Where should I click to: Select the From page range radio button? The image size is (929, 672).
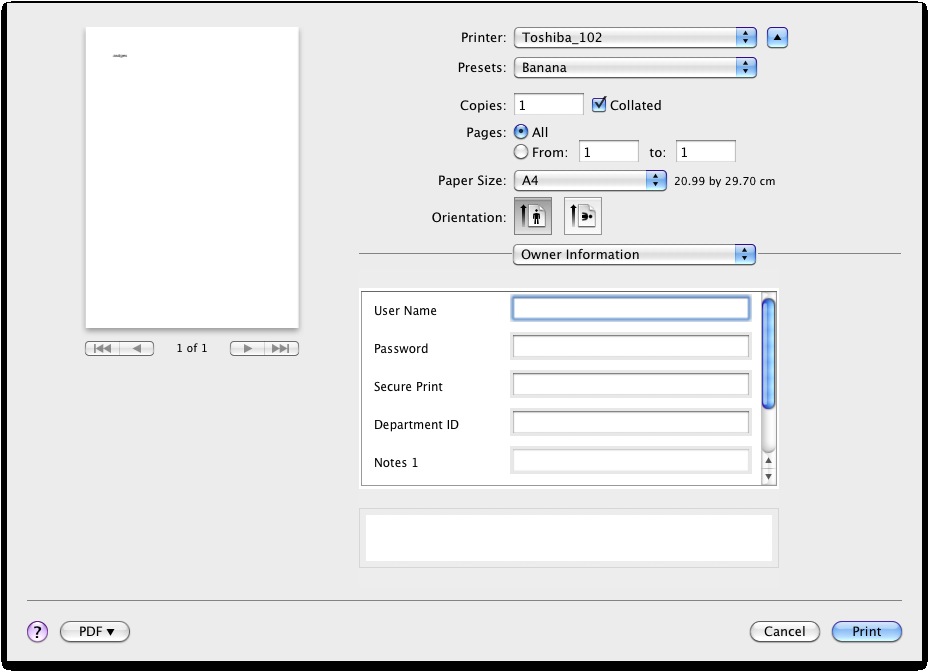521,152
